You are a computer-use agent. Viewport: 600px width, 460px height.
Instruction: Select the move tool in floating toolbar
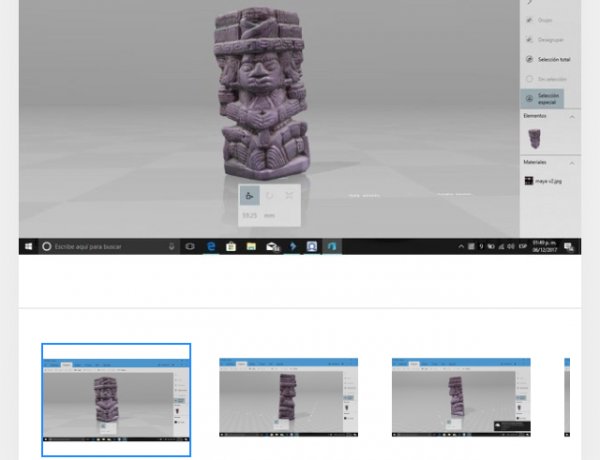coord(250,195)
